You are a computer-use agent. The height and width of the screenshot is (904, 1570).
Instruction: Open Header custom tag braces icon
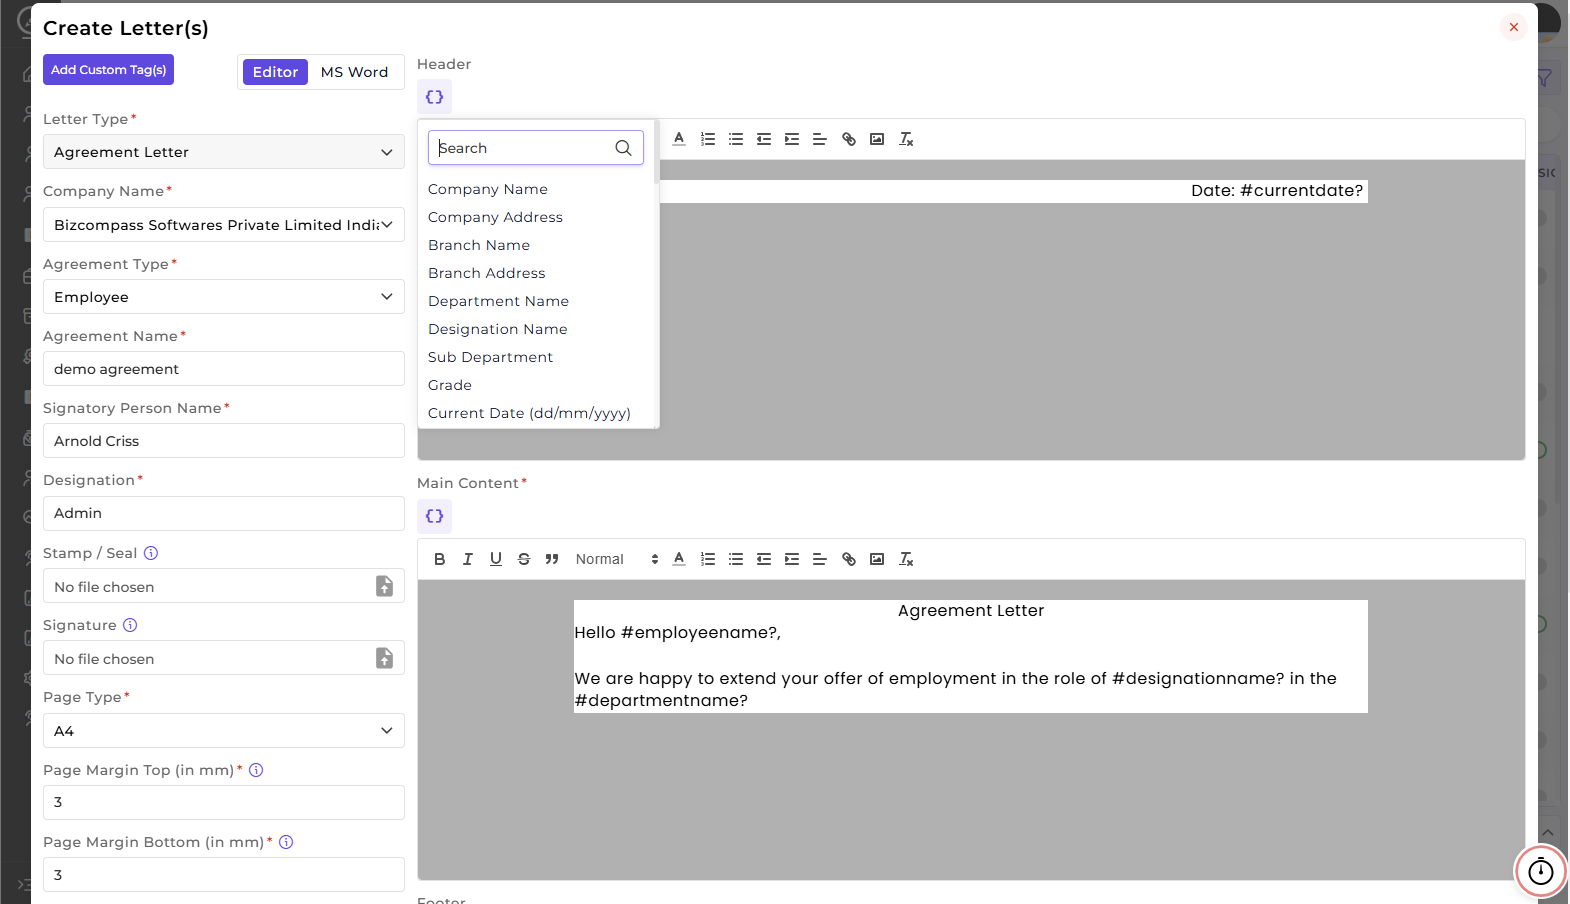[434, 97]
